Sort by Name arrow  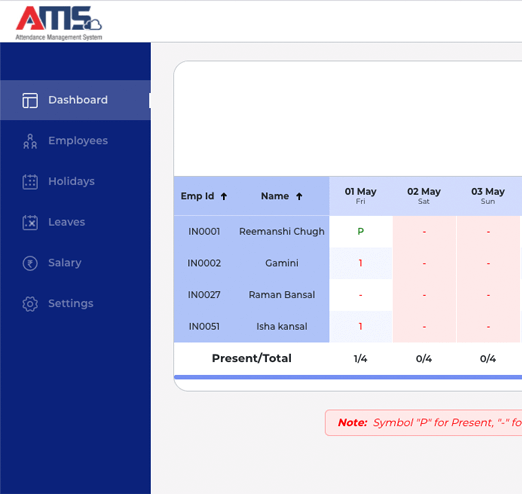point(299,196)
